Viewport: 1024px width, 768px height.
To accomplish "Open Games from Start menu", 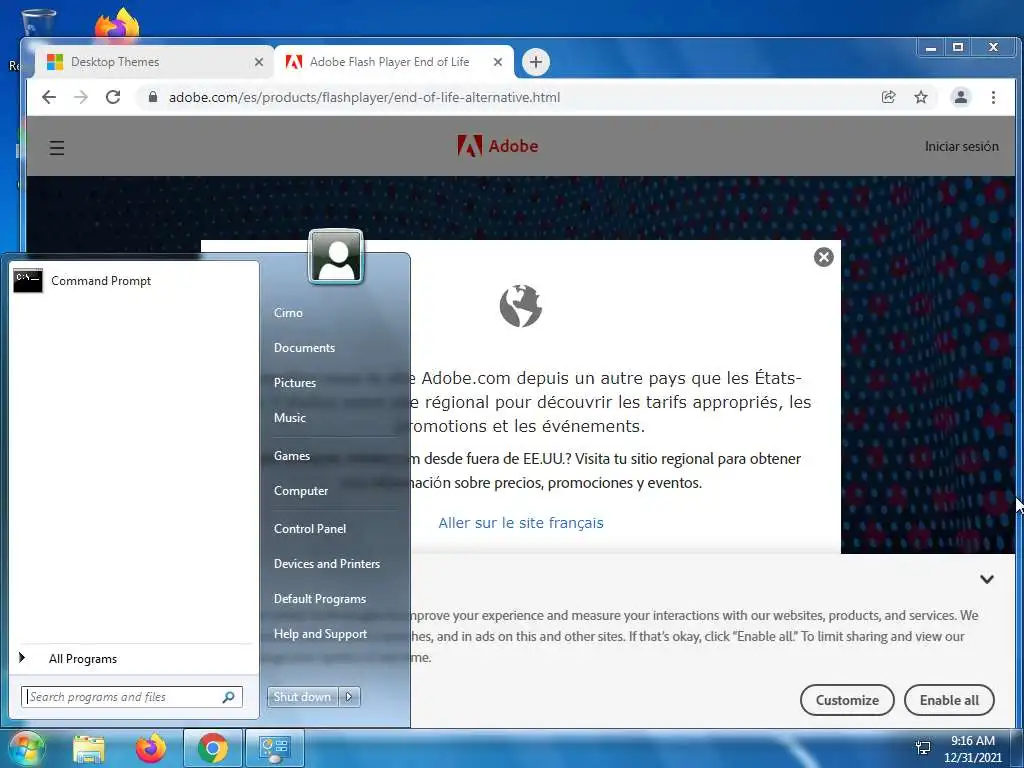I will pos(292,456).
